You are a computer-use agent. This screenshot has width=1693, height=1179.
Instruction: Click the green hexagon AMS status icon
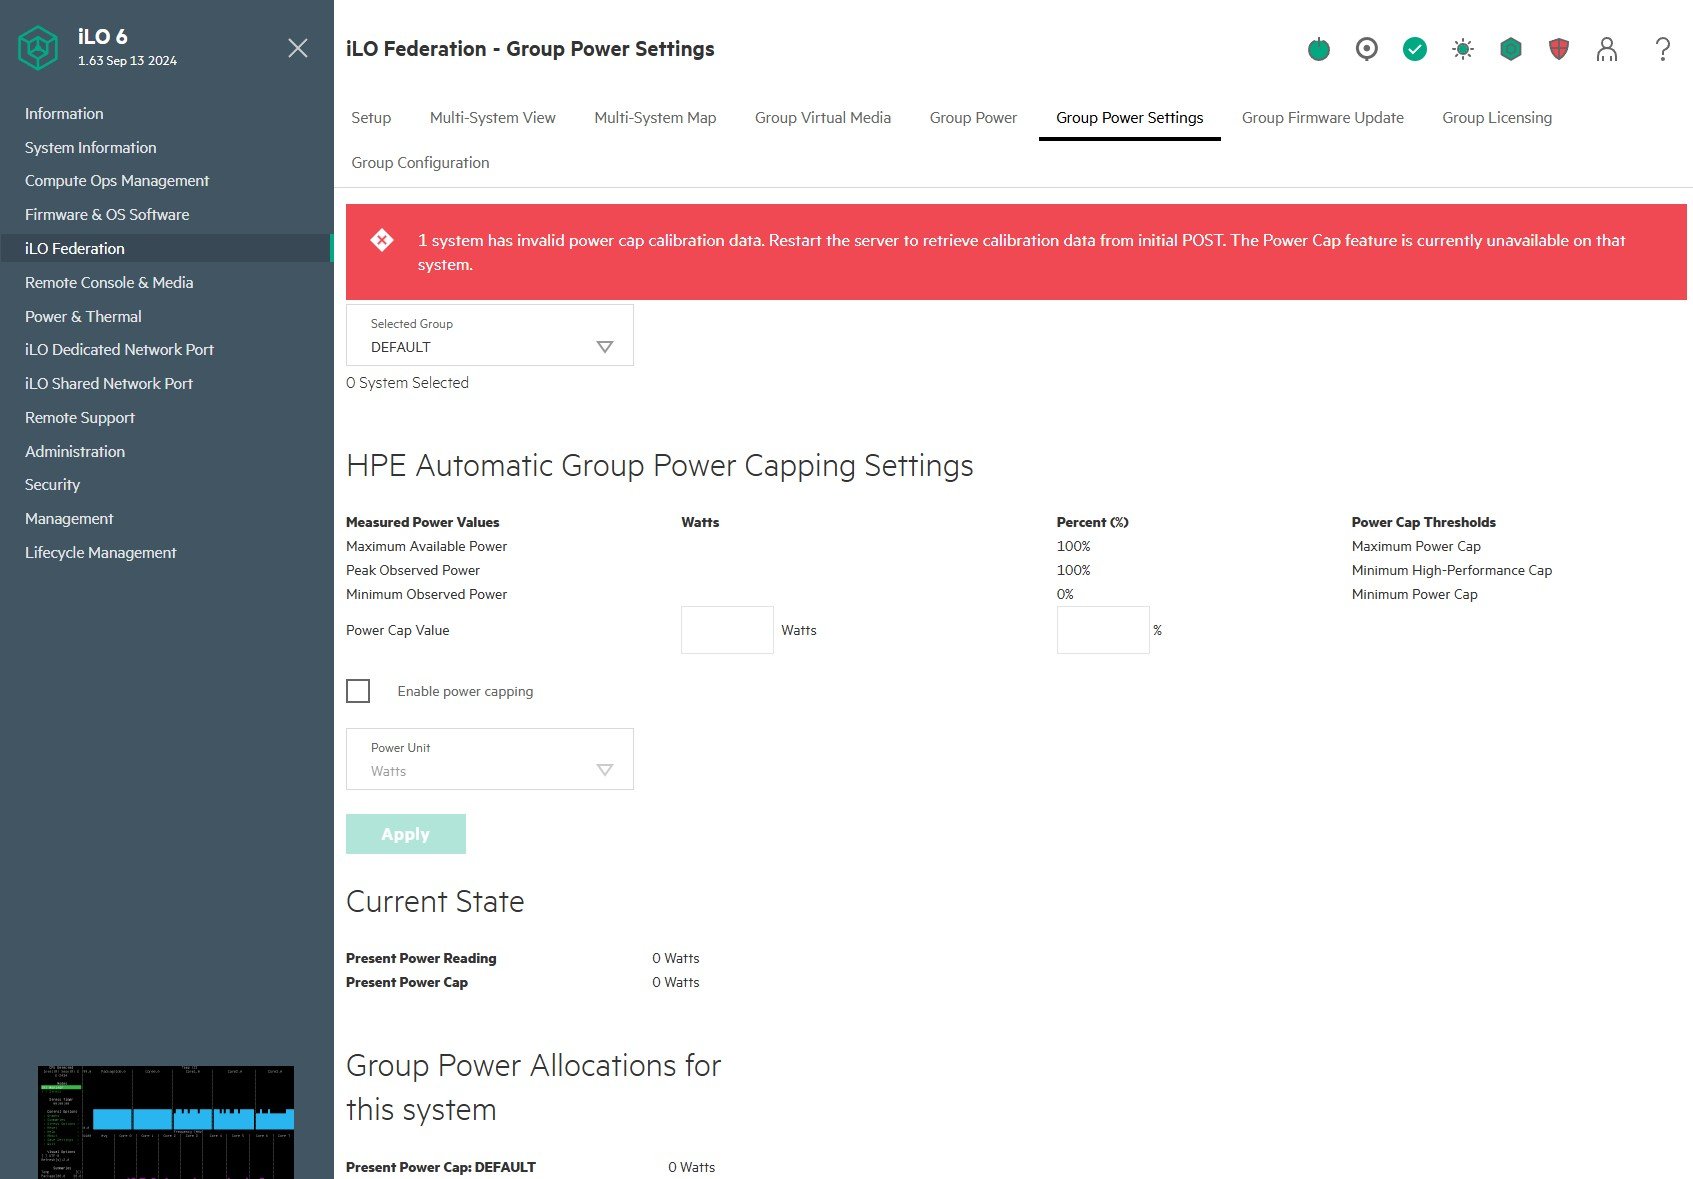pos(1510,49)
